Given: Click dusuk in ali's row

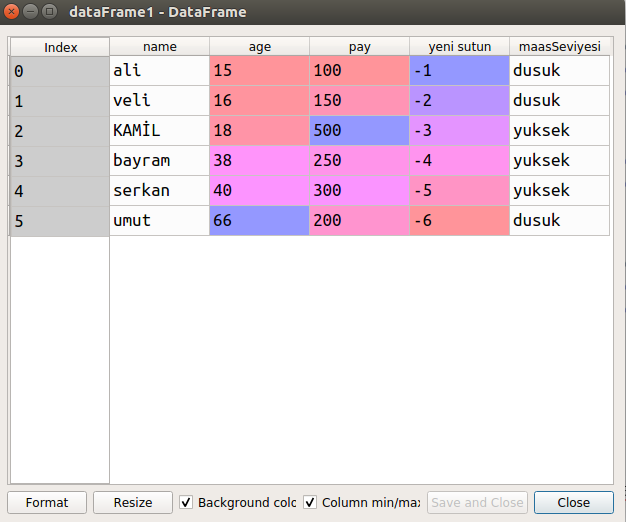Looking at the screenshot, I should (x=560, y=71).
